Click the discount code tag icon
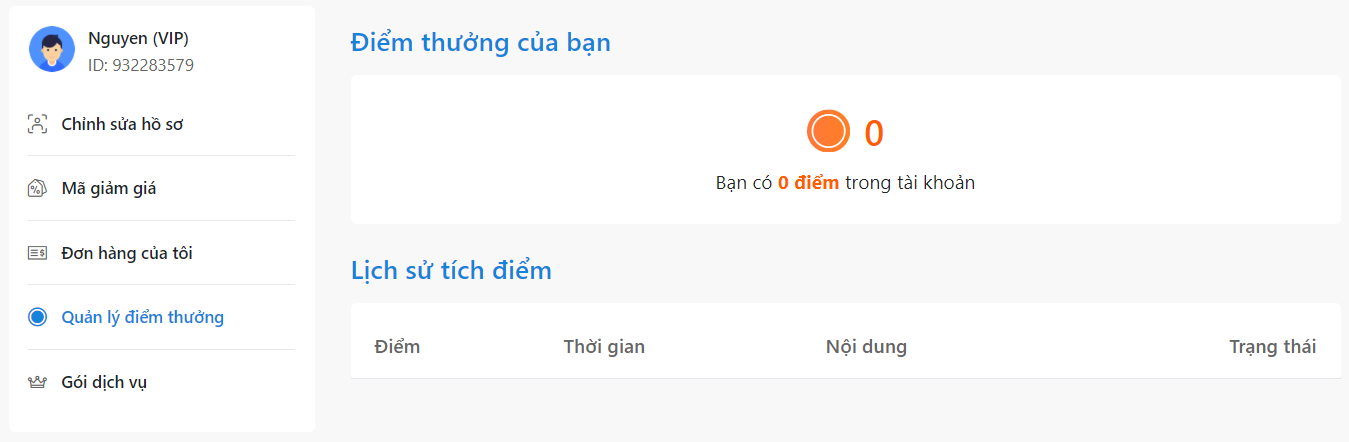 pos(38,189)
